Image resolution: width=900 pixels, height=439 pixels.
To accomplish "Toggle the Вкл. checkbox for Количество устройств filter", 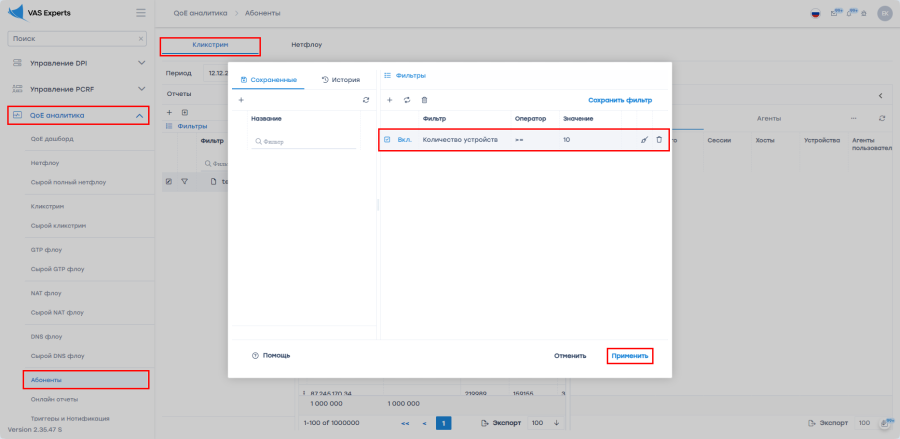I will [x=387, y=139].
